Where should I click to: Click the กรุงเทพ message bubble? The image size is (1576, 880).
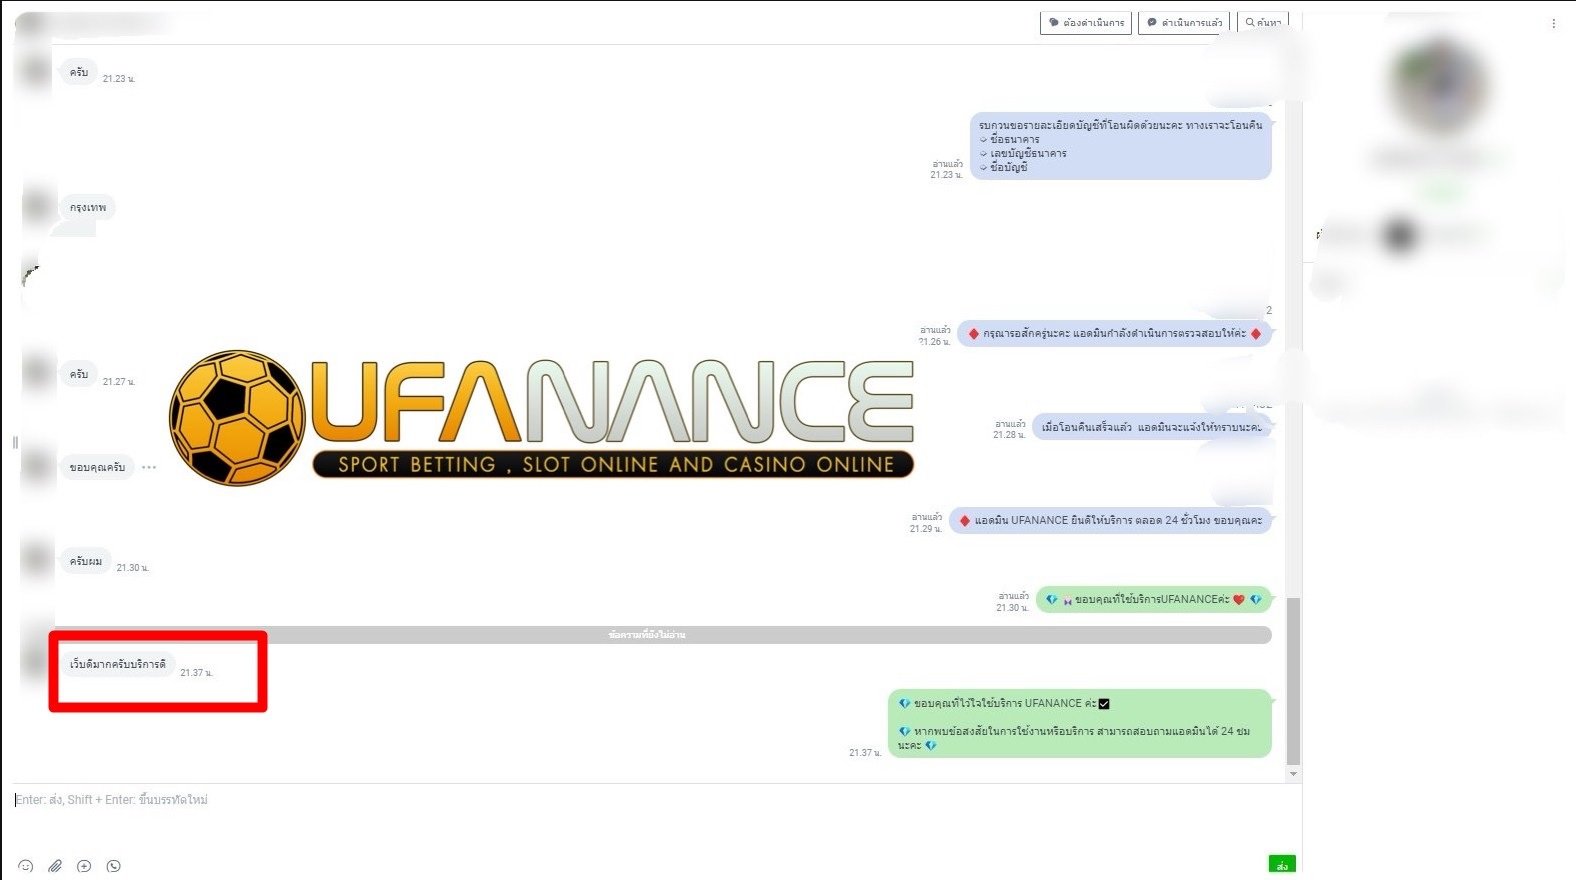coord(88,207)
